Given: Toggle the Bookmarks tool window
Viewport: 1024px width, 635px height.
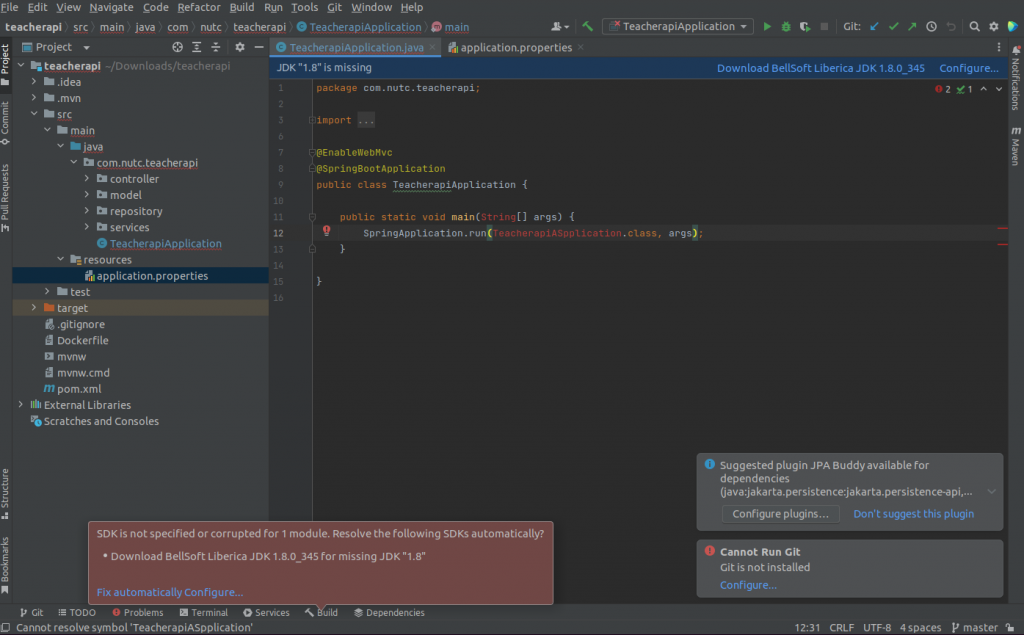Looking at the screenshot, I should pos(6,560).
